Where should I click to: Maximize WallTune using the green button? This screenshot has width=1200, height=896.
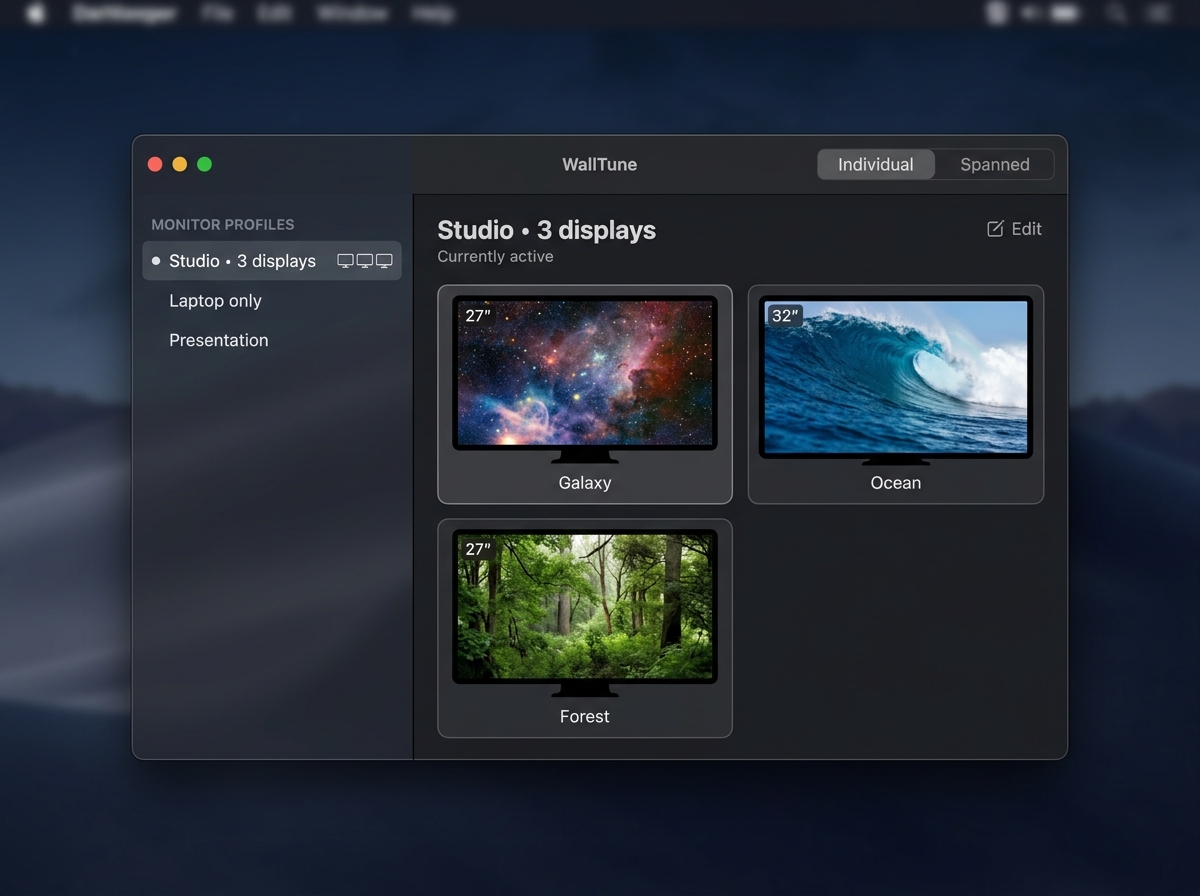(x=205, y=164)
